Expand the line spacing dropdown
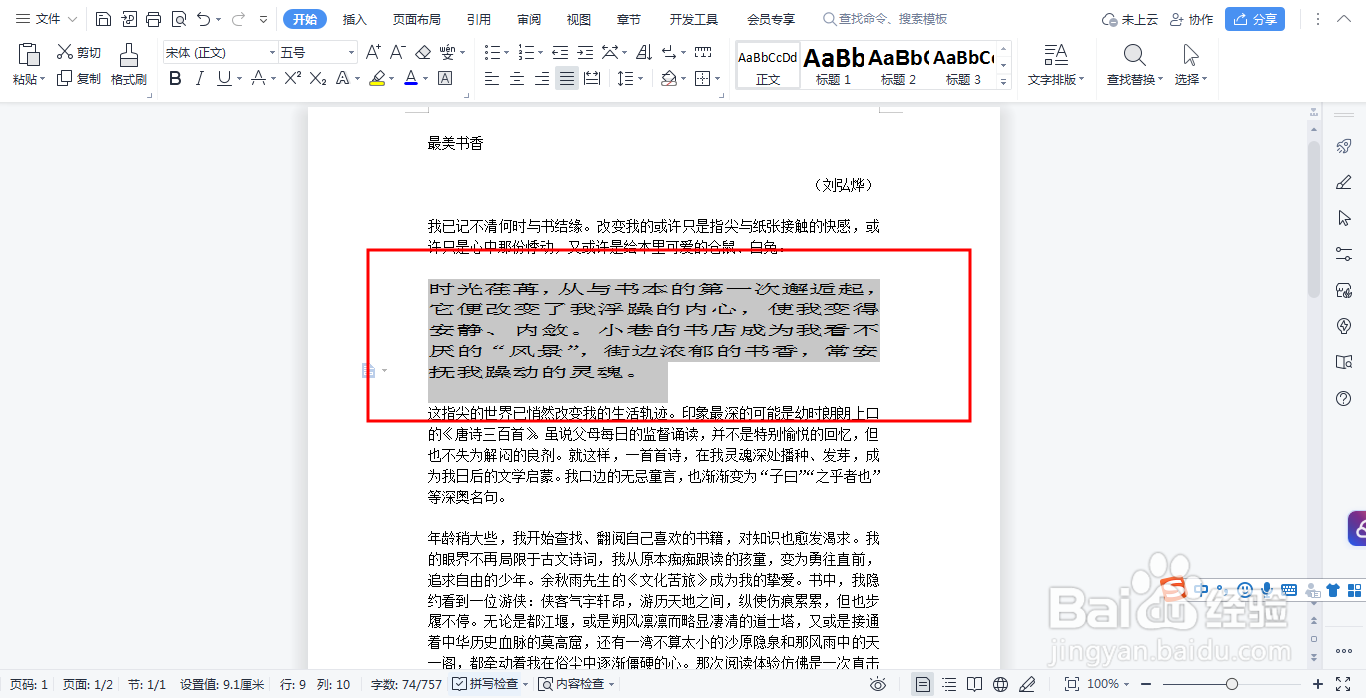 pyautogui.click(x=640, y=79)
